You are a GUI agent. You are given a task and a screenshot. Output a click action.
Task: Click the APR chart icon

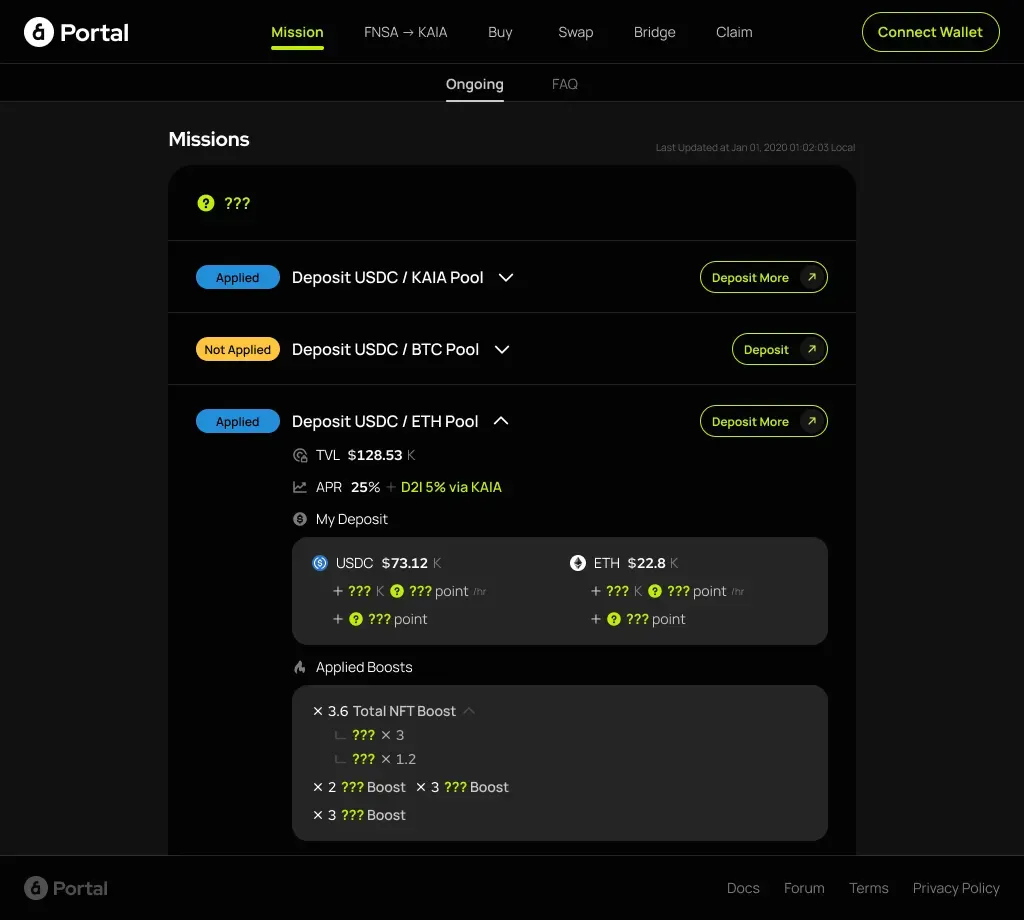click(x=300, y=487)
